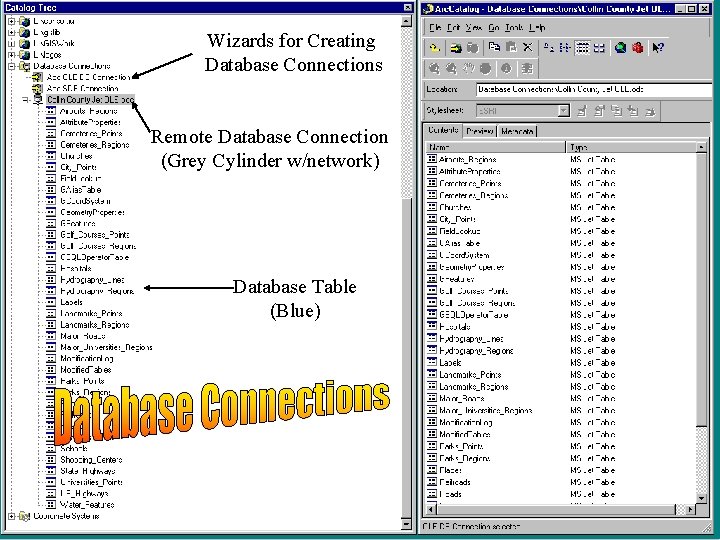The height and width of the screenshot is (540, 720).
Task: Click the Export Metadata icon
Action: coord(650,111)
